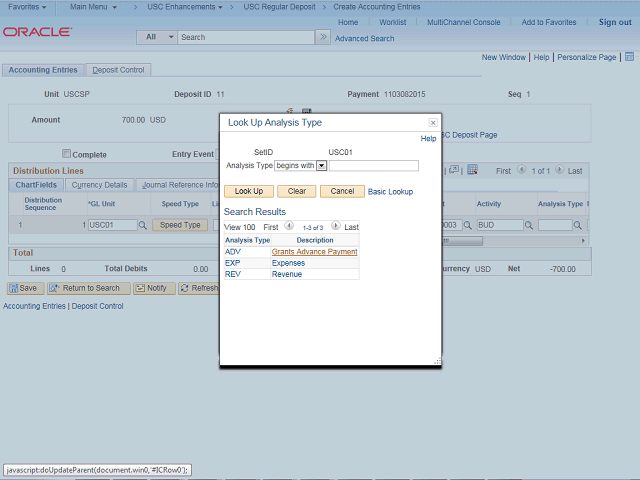640x480 pixels.
Task: Open Advanced Search link
Action: (x=364, y=39)
